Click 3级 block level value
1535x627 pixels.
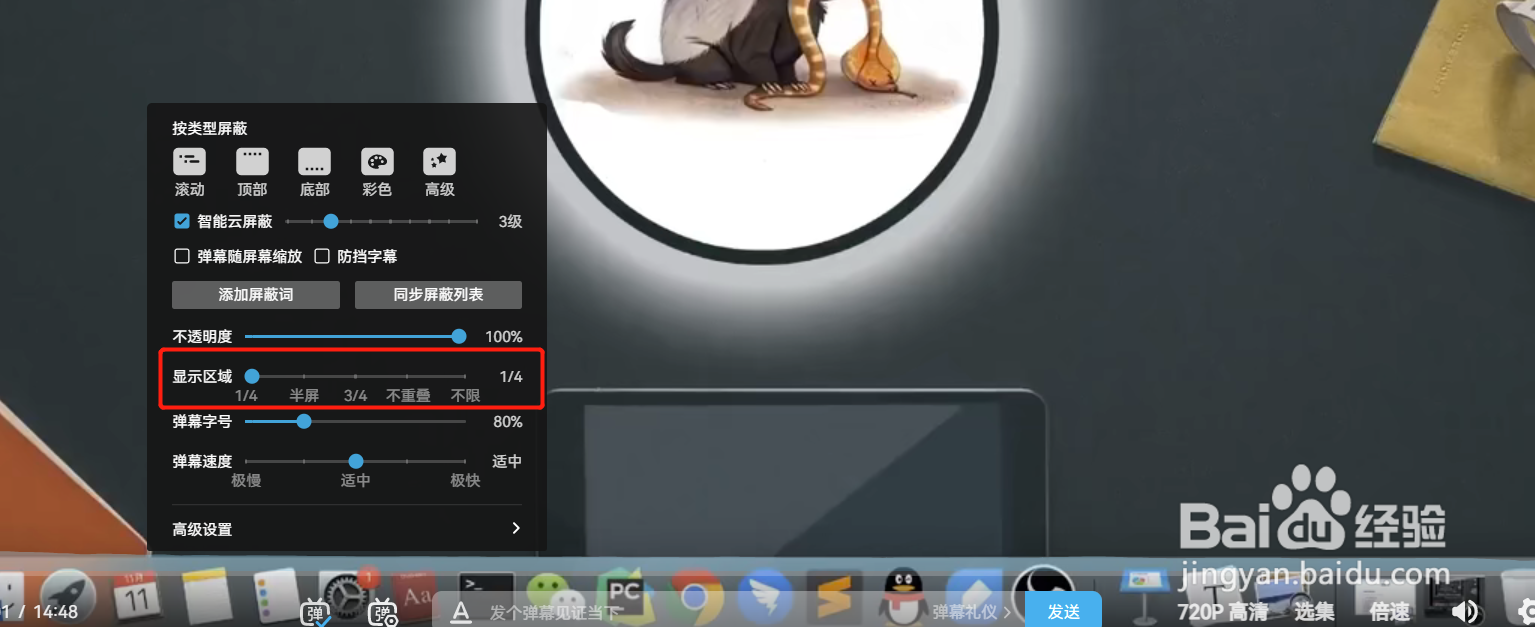pos(510,221)
